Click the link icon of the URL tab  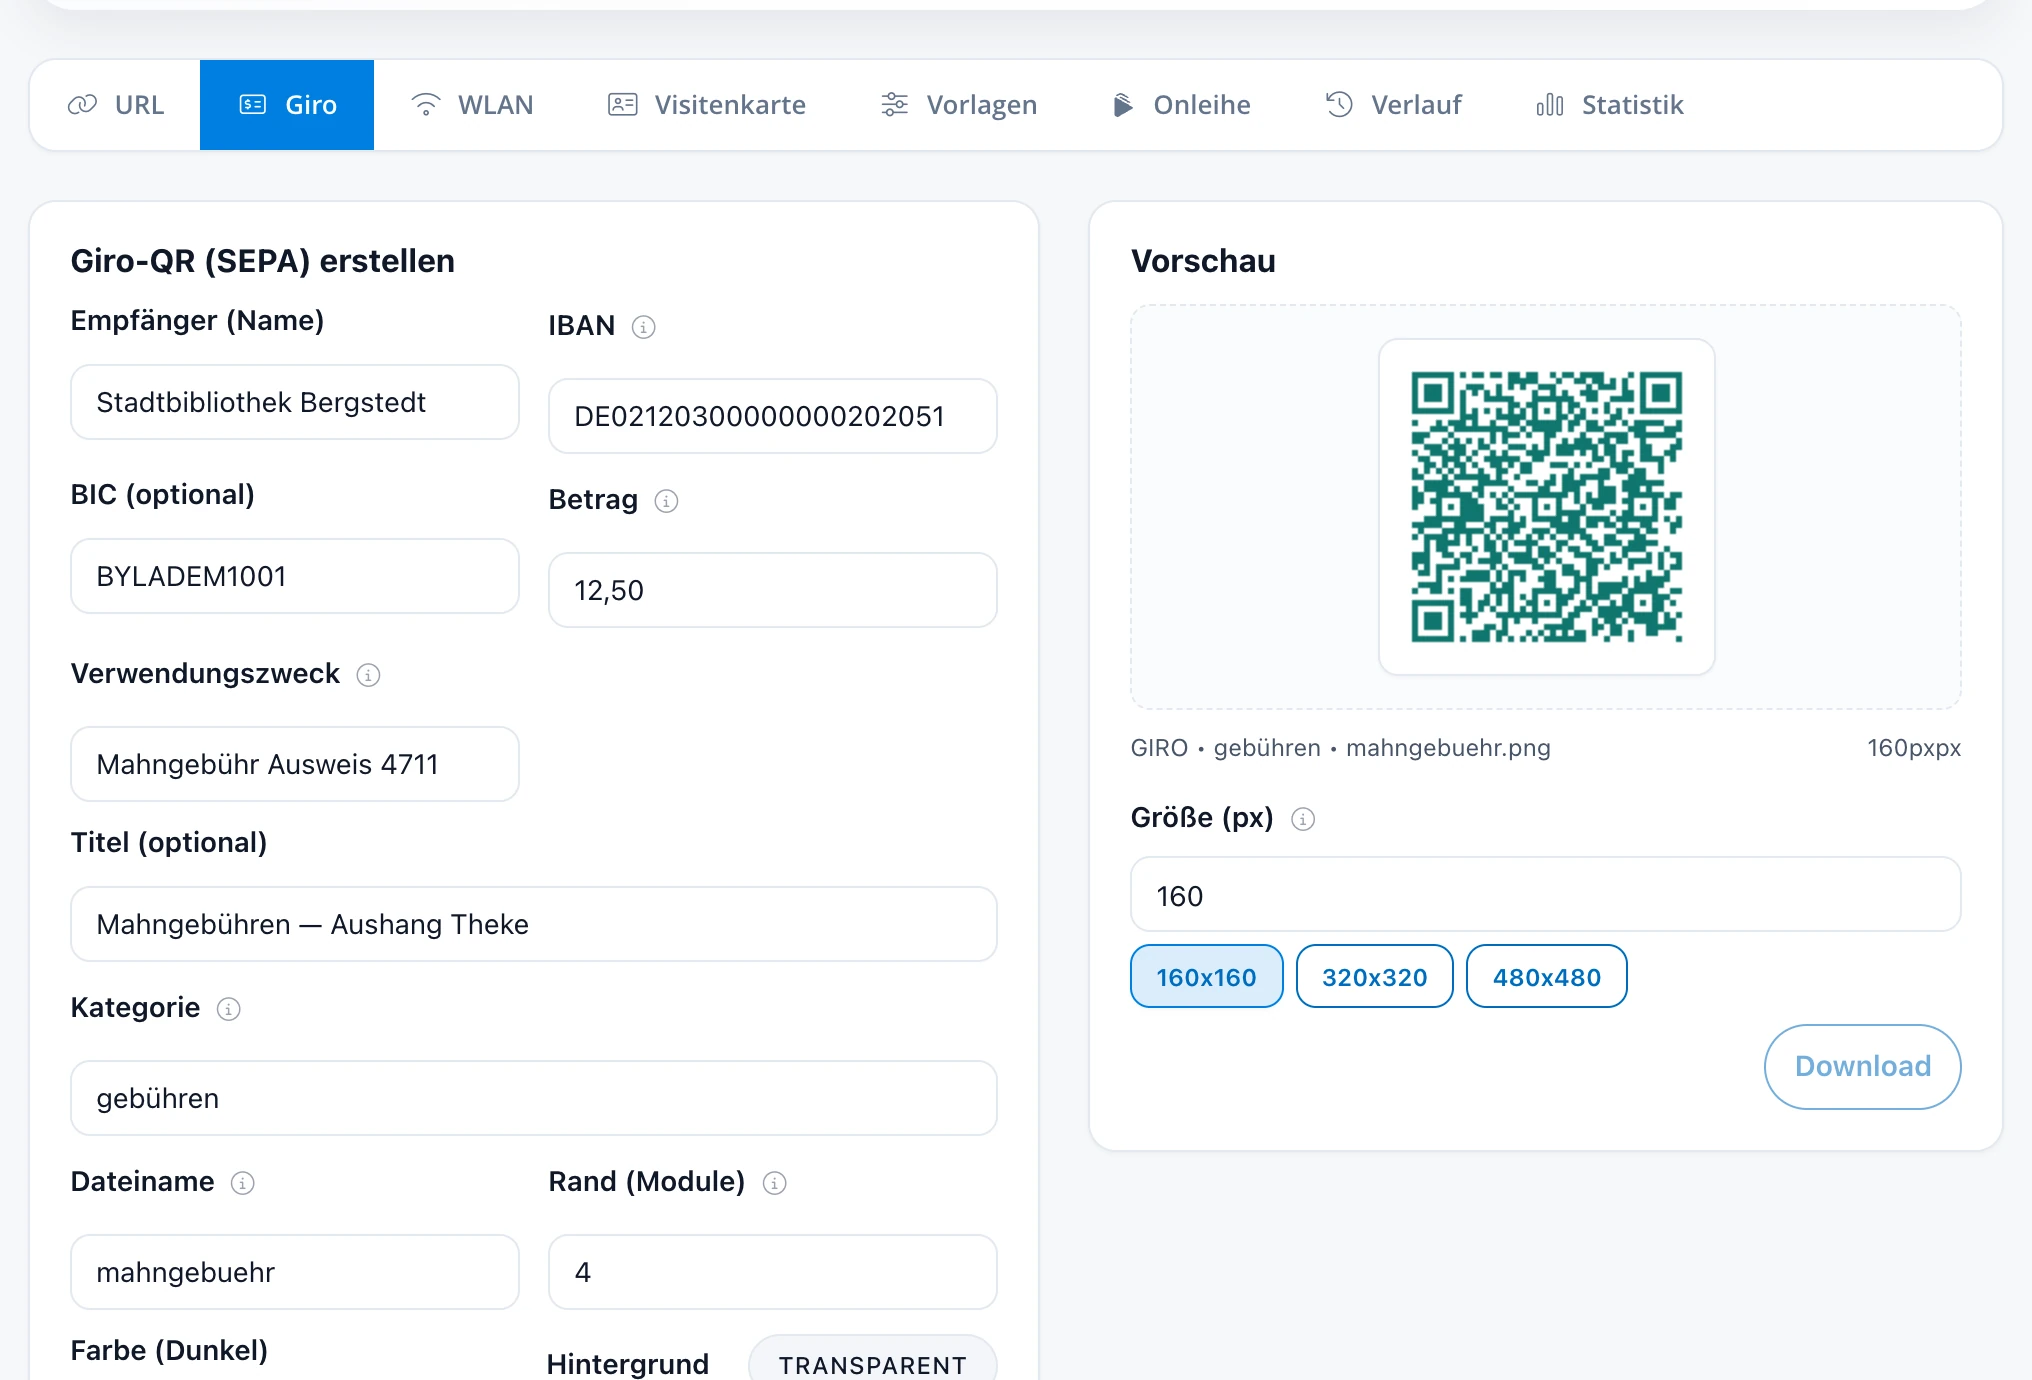82,104
